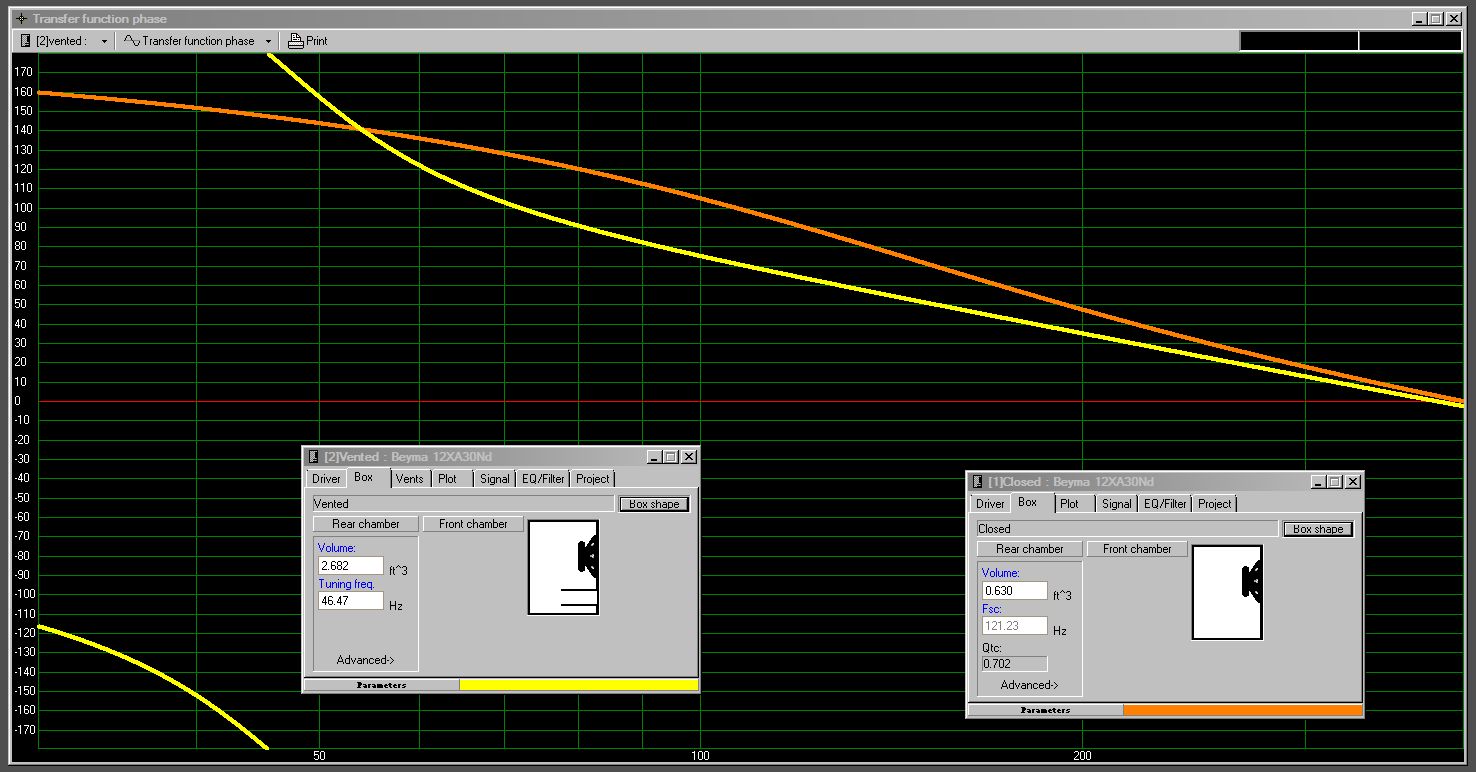Viewport: 1476px width, 772px height.
Task: Expand Advanced-> in Vented window
Action: click(x=365, y=660)
